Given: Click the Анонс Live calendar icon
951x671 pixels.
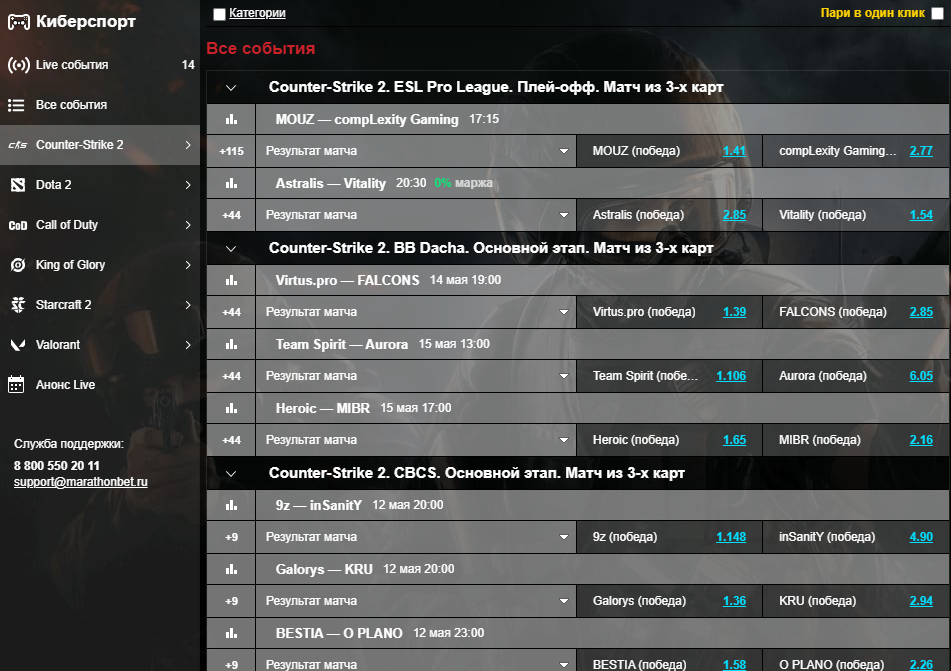Looking at the screenshot, I should 16,385.
